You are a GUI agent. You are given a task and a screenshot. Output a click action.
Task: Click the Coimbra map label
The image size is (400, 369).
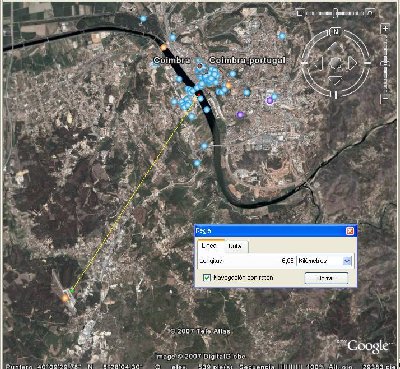click(171, 60)
